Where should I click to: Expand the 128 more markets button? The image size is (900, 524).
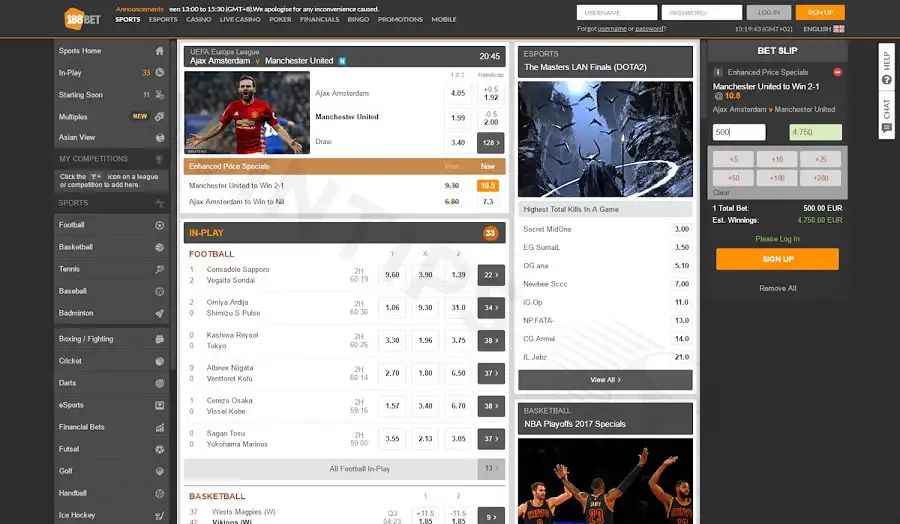pos(490,142)
